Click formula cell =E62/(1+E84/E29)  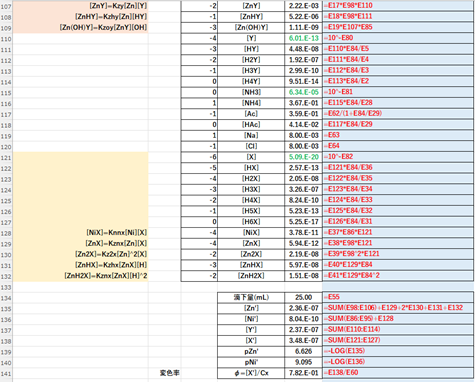398,114
